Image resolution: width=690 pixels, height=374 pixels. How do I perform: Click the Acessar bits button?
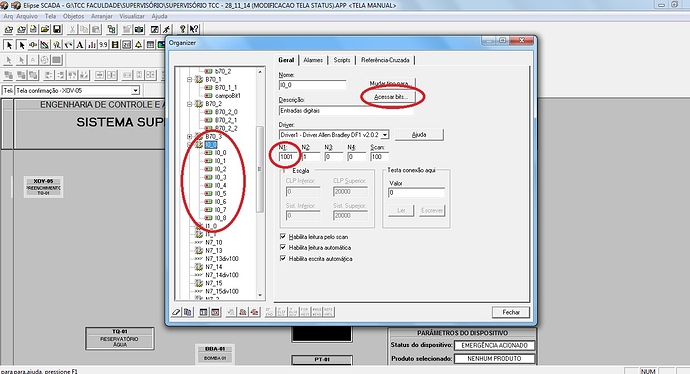(x=391, y=97)
